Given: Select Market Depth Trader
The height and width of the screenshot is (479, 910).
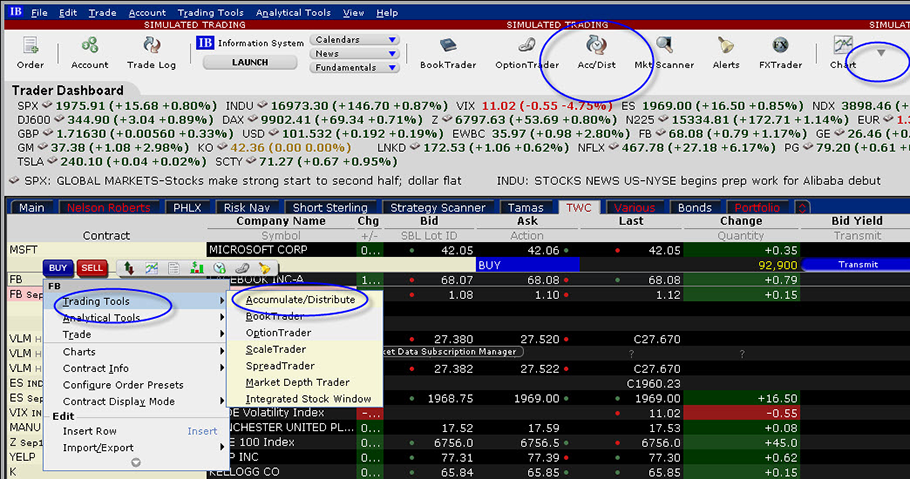Looking at the screenshot, I should point(298,382).
